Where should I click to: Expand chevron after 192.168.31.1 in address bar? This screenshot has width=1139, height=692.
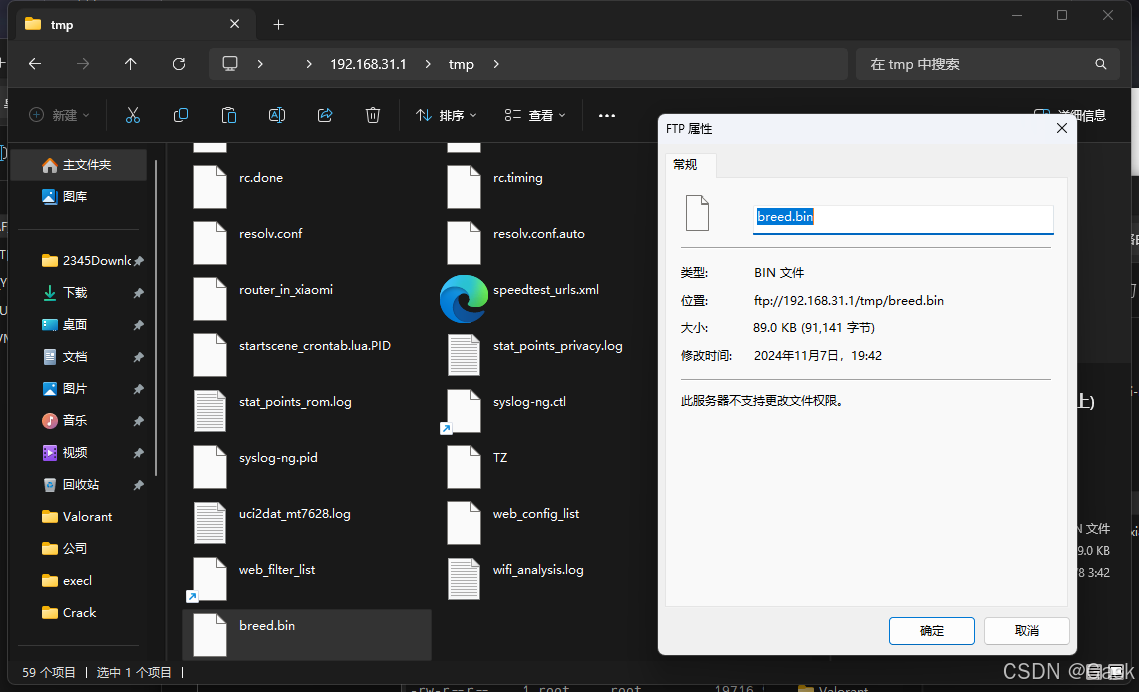(428, 64)
